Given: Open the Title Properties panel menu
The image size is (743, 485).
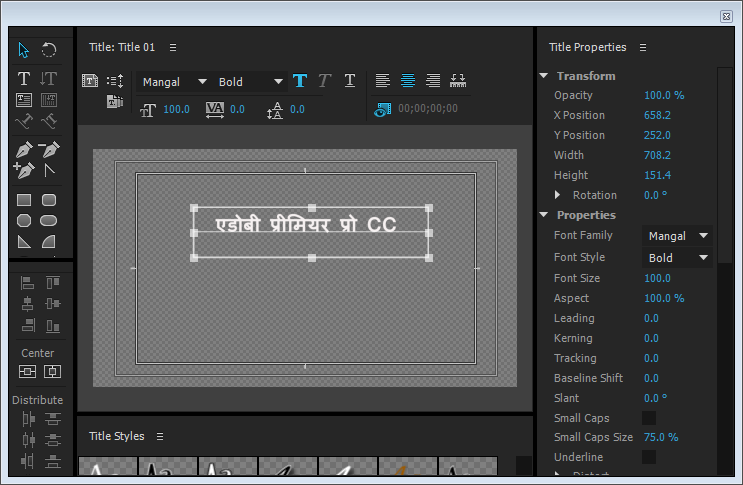Looking at the screenshot, I should click(x=643, y=47).
